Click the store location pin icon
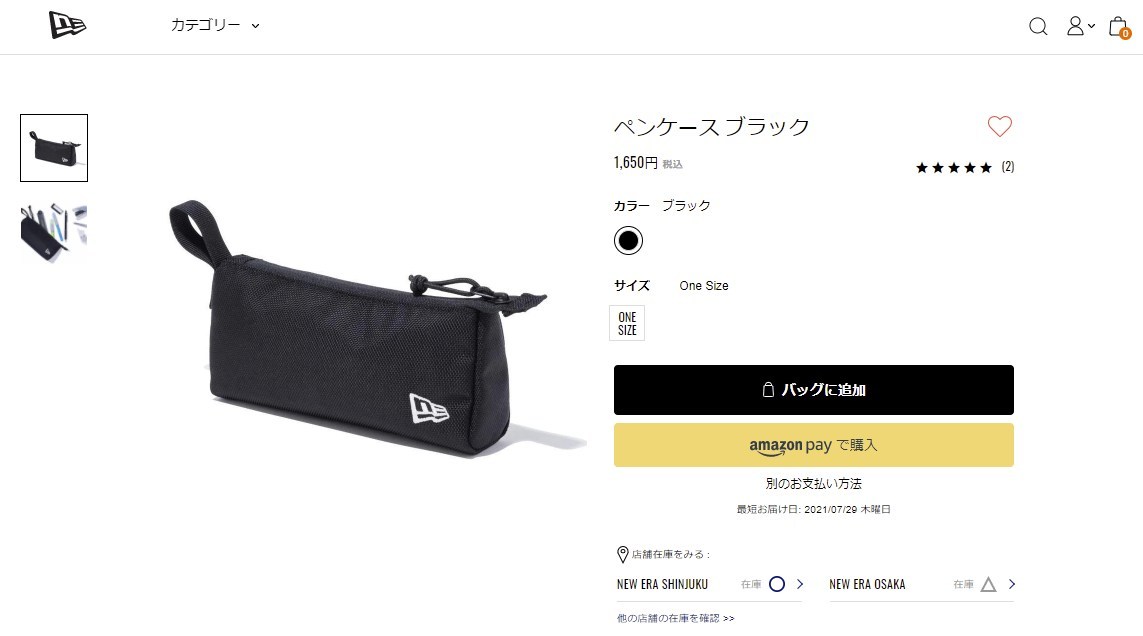1143x636 pixels. (x=623, y=554)
